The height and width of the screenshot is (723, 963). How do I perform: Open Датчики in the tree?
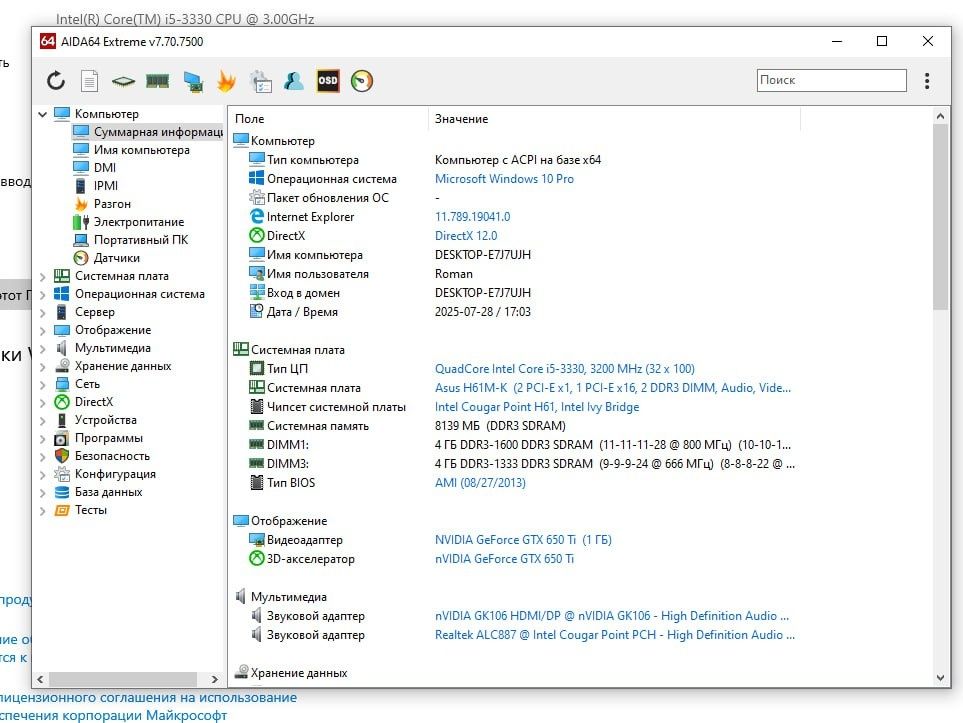106,258
